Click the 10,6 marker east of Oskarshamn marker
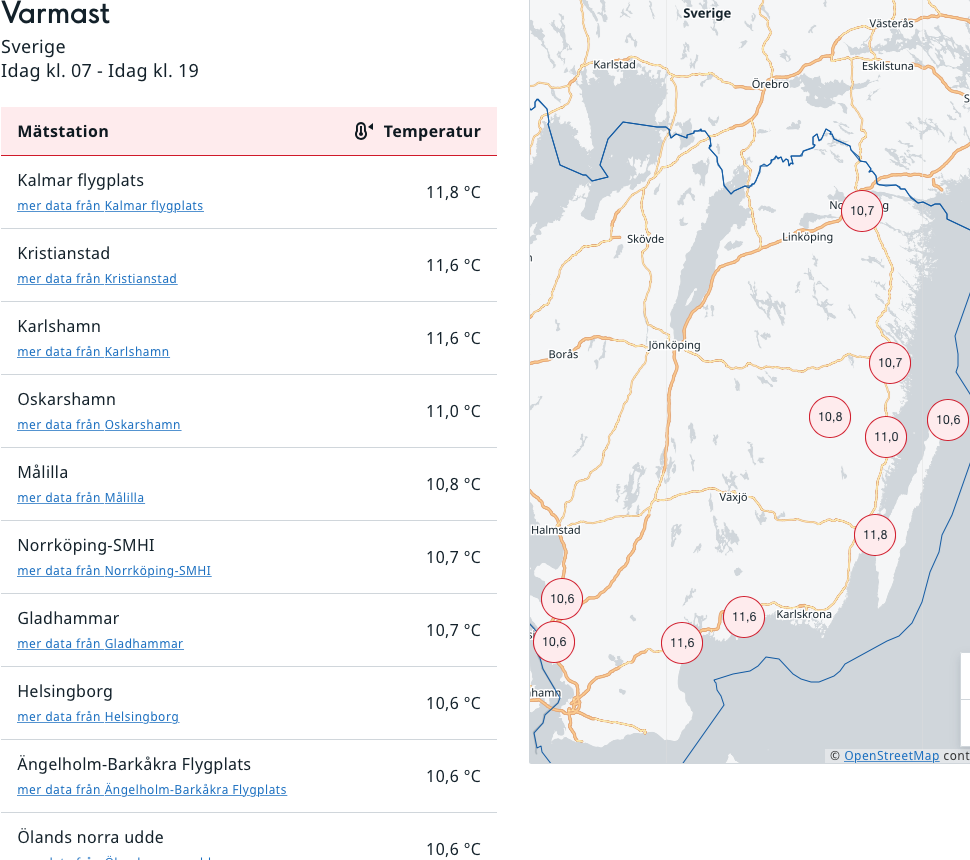Viewport: 970px width, 860px height. click(947, 420)
